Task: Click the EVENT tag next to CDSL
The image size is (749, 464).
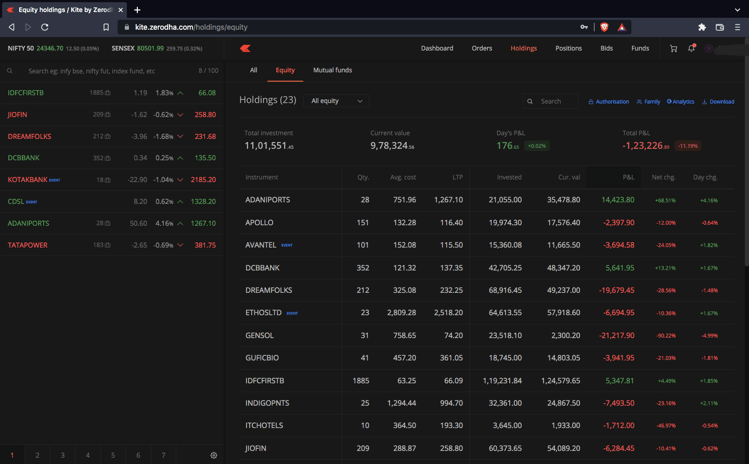Action: 32,202
